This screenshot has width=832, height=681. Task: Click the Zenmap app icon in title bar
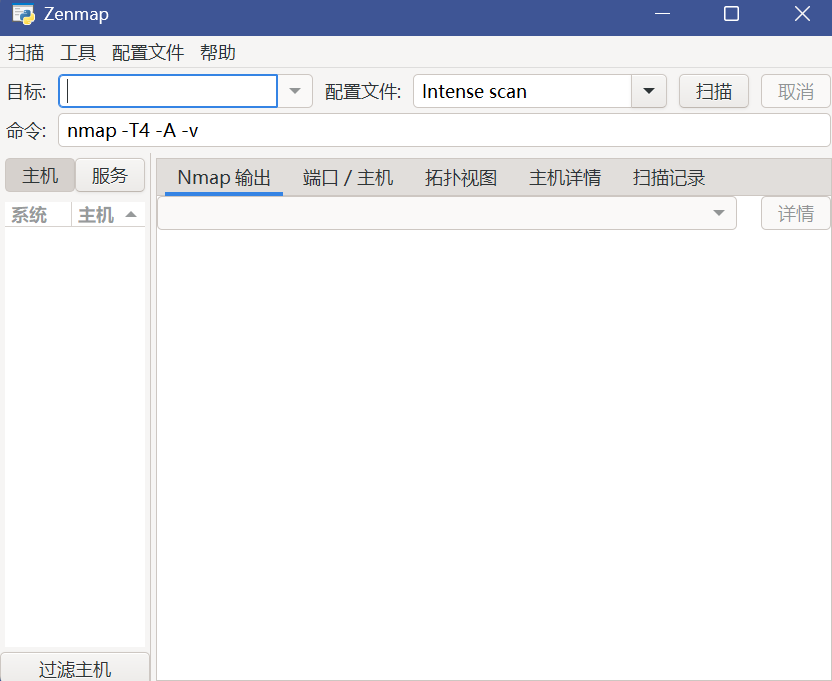tap(23, 14)
